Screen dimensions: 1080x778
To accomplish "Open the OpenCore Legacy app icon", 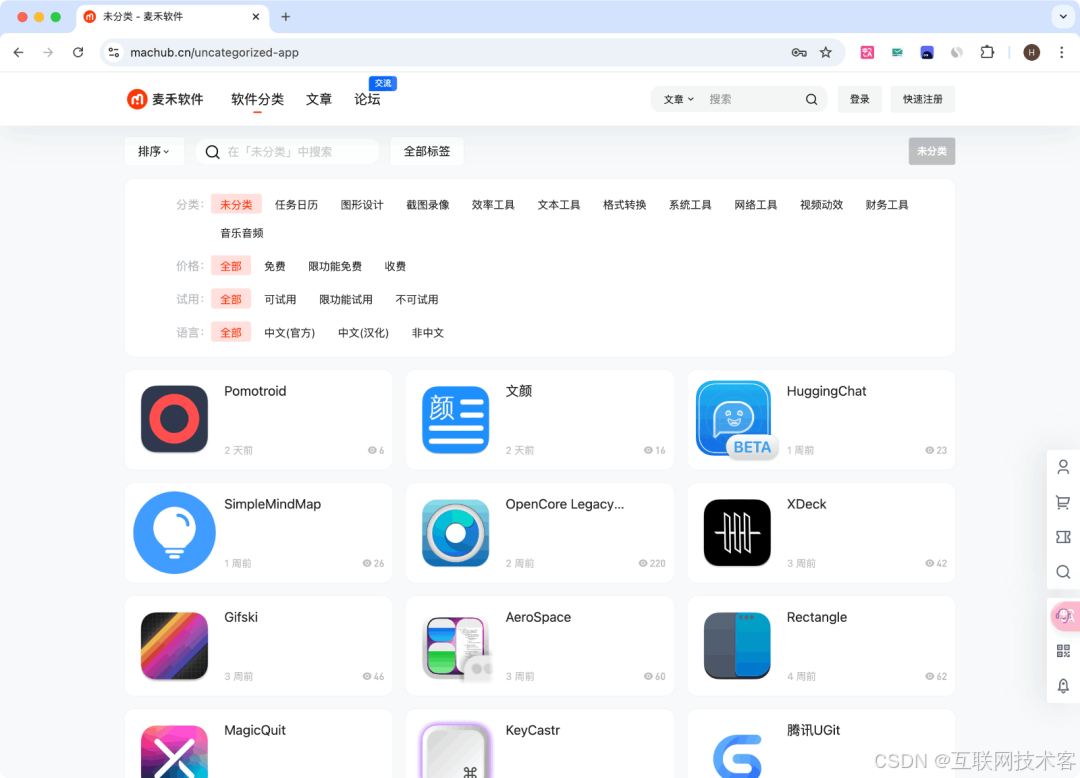I will click(x=455, y=532).
